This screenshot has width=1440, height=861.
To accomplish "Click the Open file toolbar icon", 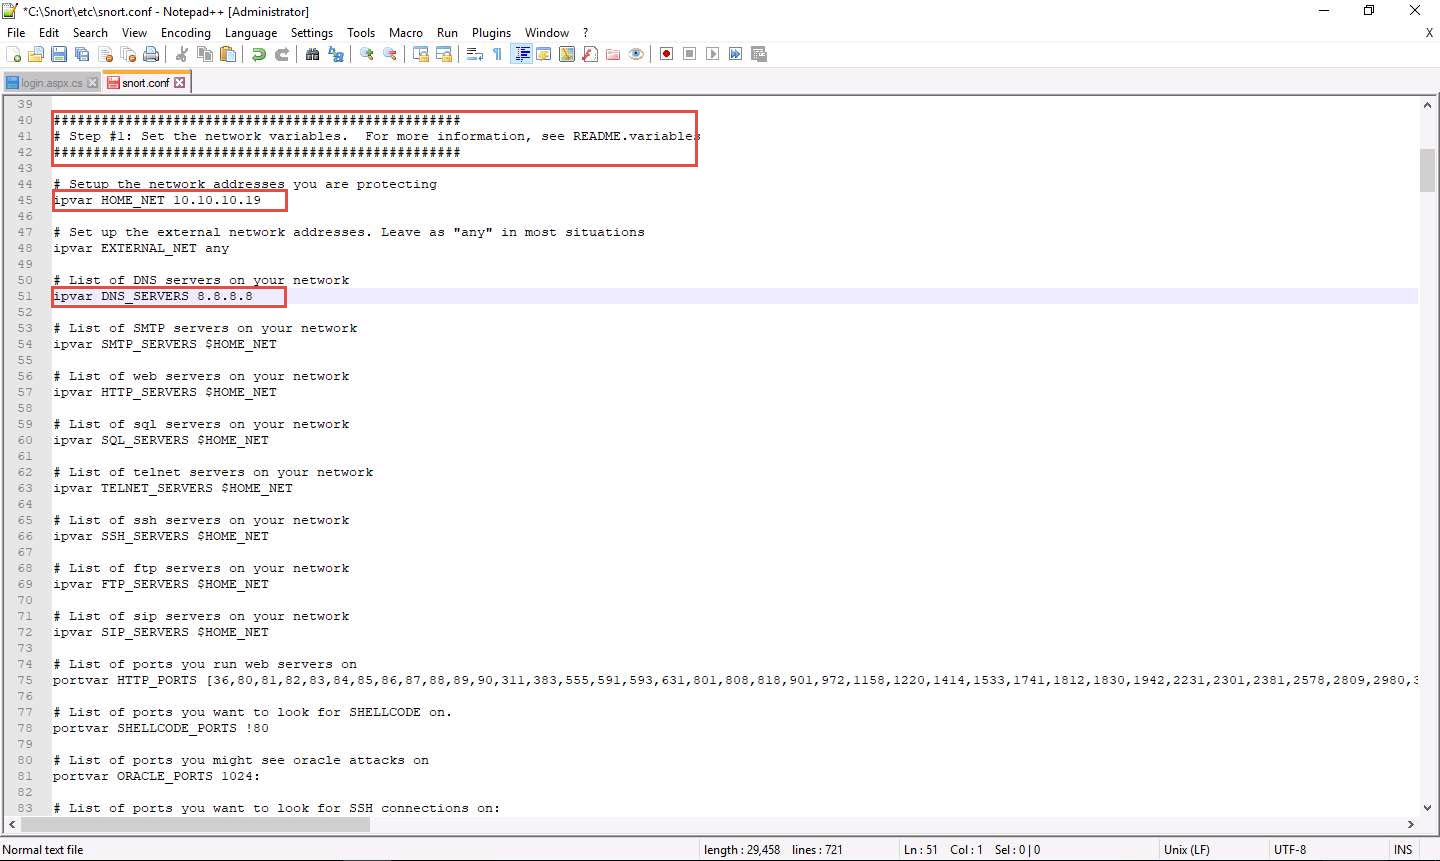I will [x=36, y=54].
